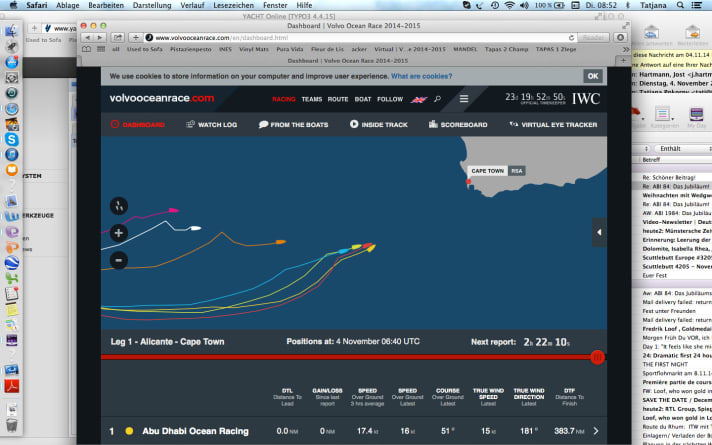Viewport: 712px width, 445px height.
Task: Open Lesezeichen menu in menu bar
Action: (x=233, y=5)
